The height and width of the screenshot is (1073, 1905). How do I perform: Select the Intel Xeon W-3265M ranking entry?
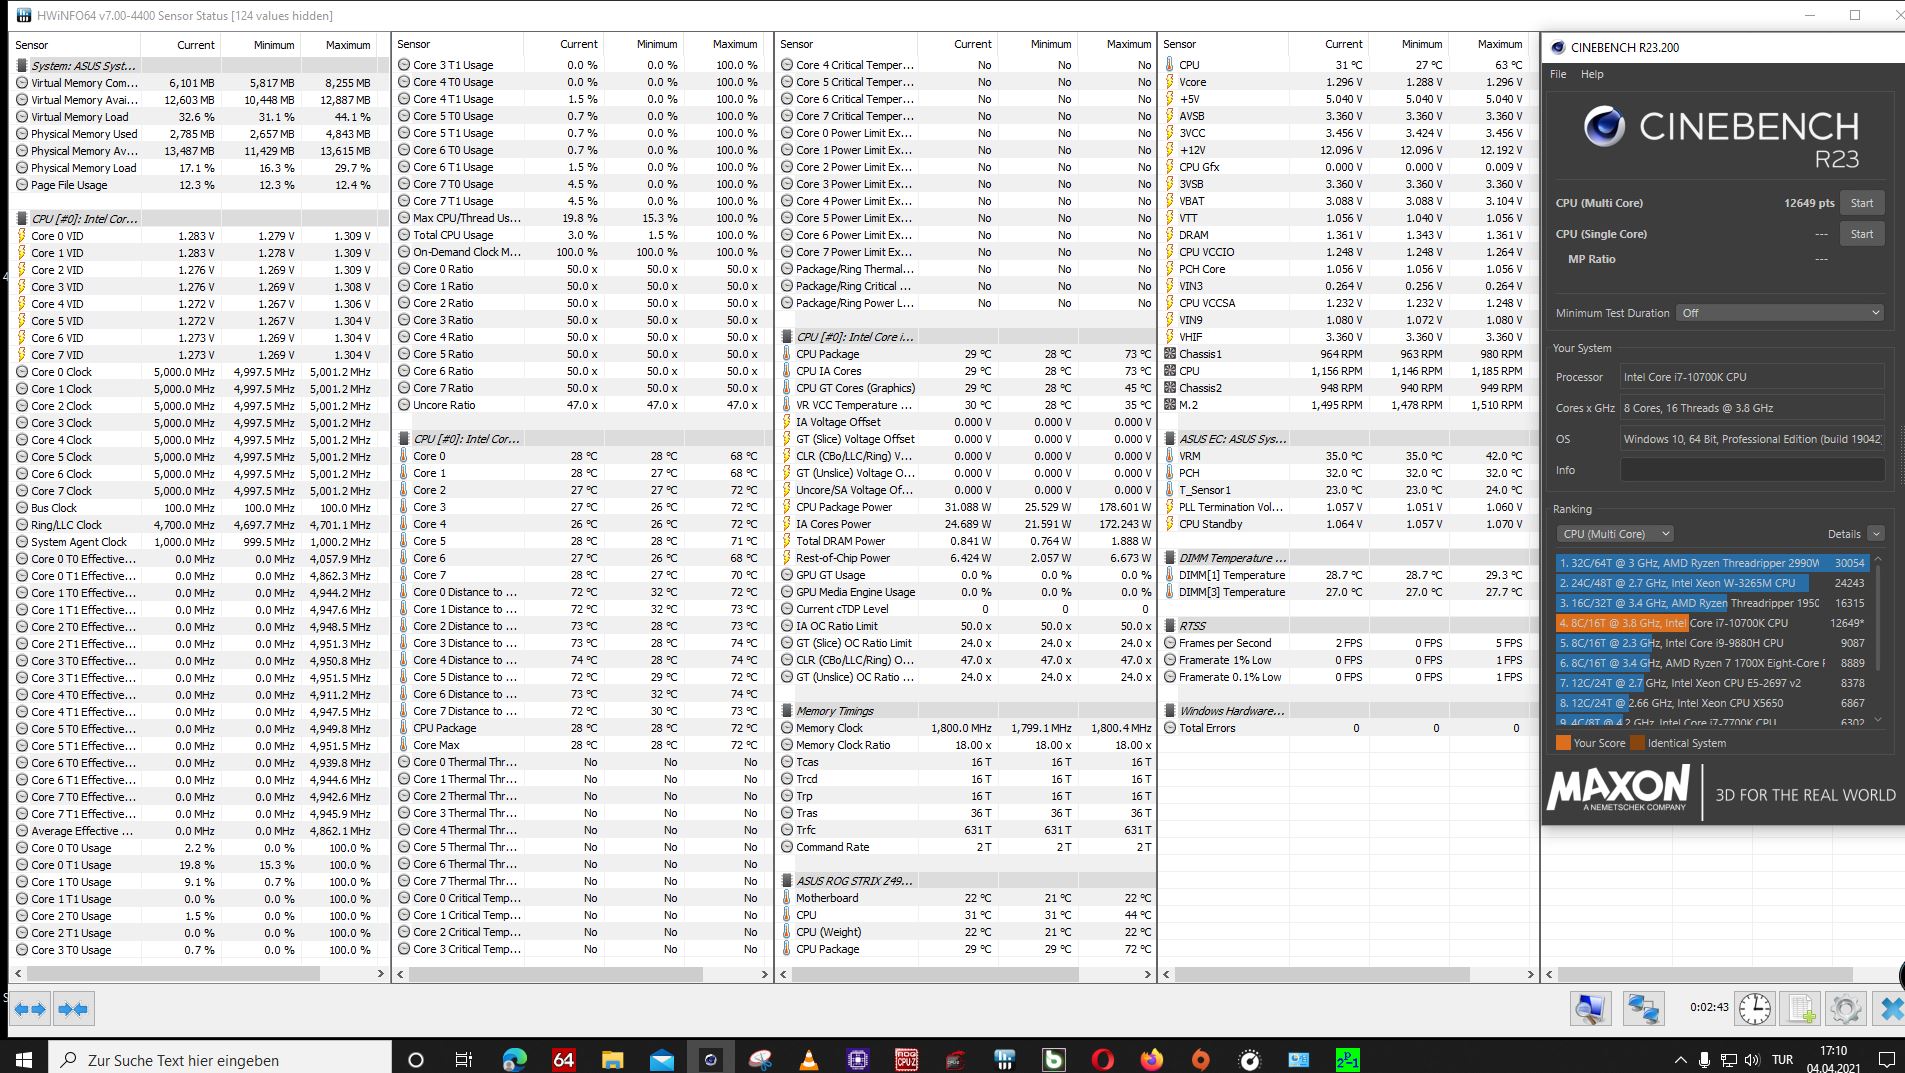(1711, 583)
